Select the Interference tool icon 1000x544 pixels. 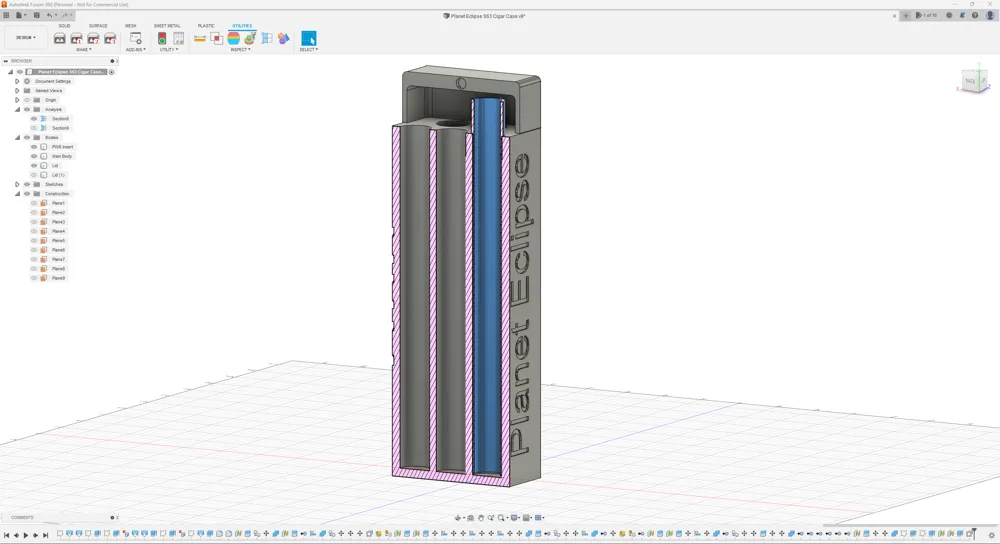pyautogui.click(x=217, y=39)
